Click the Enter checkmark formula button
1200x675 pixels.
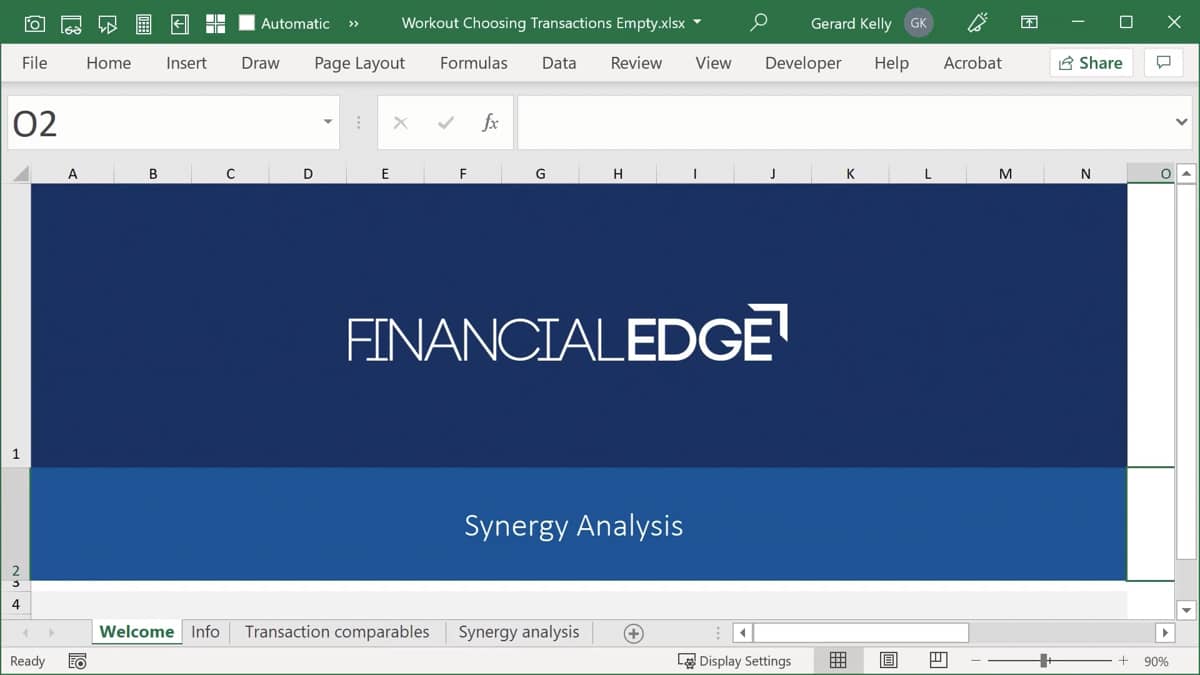(x=445, y=123)
